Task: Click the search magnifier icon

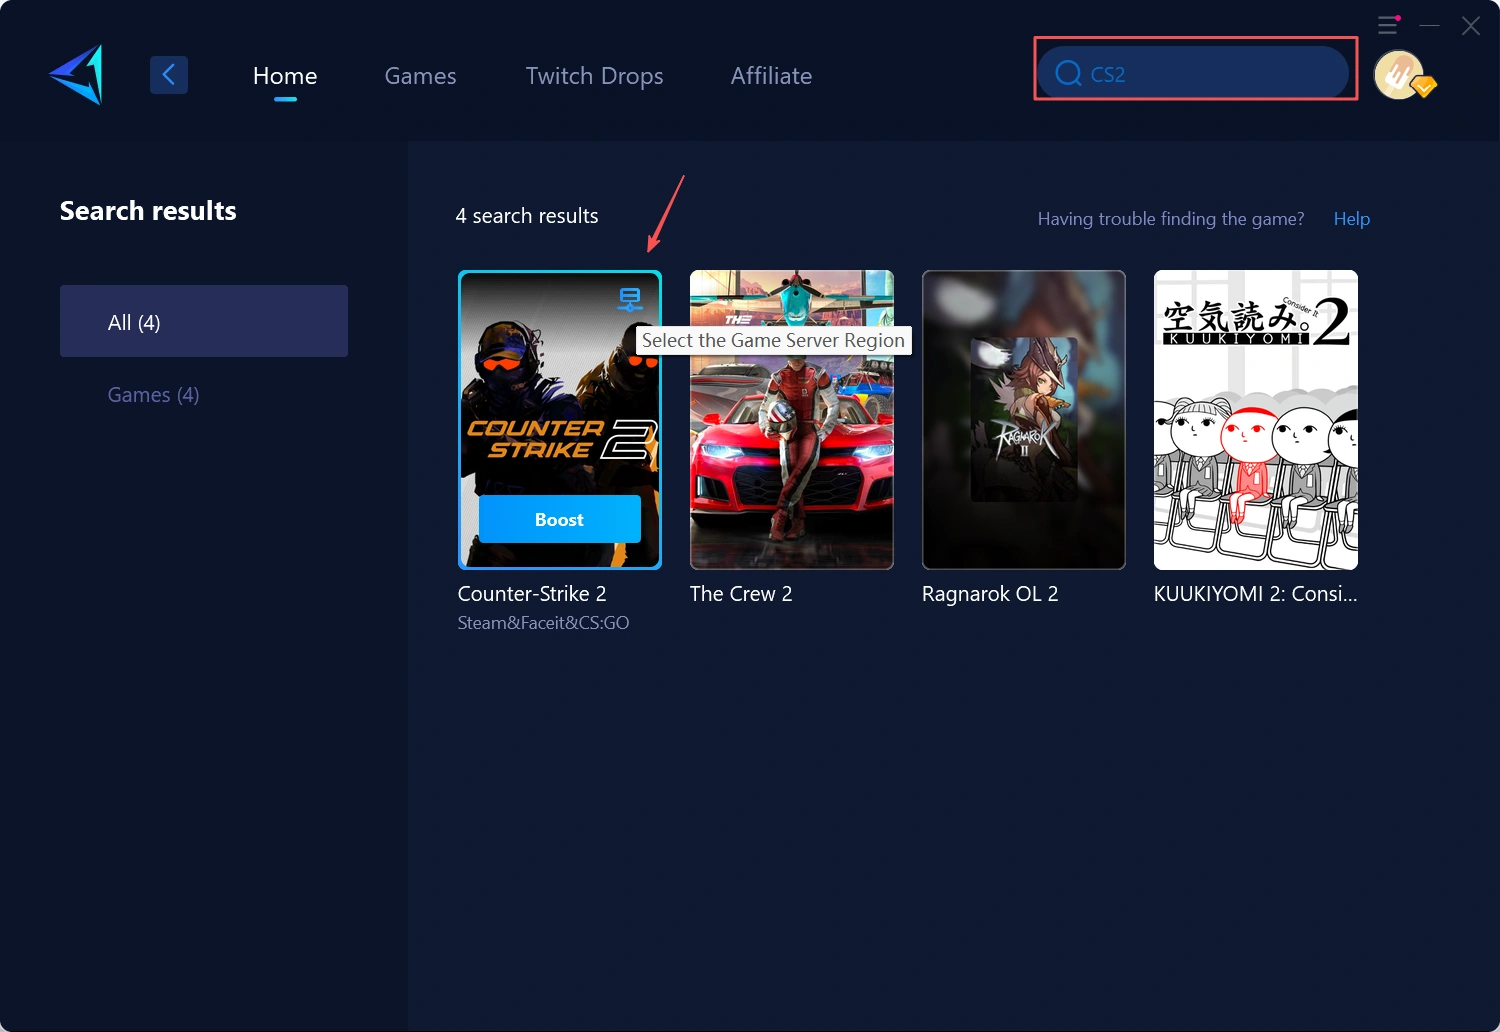Action: tap(1068, 74)
